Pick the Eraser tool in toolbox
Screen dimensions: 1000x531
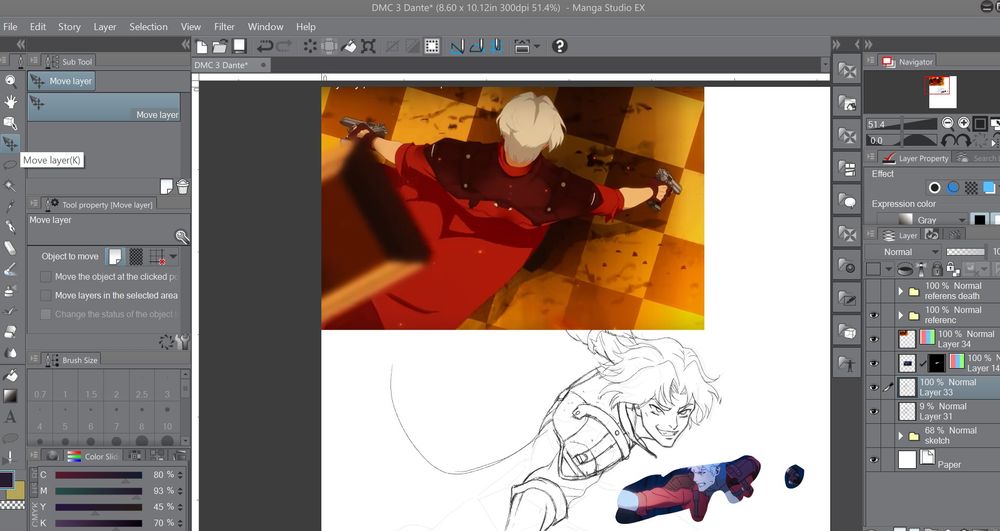(10, 248)
